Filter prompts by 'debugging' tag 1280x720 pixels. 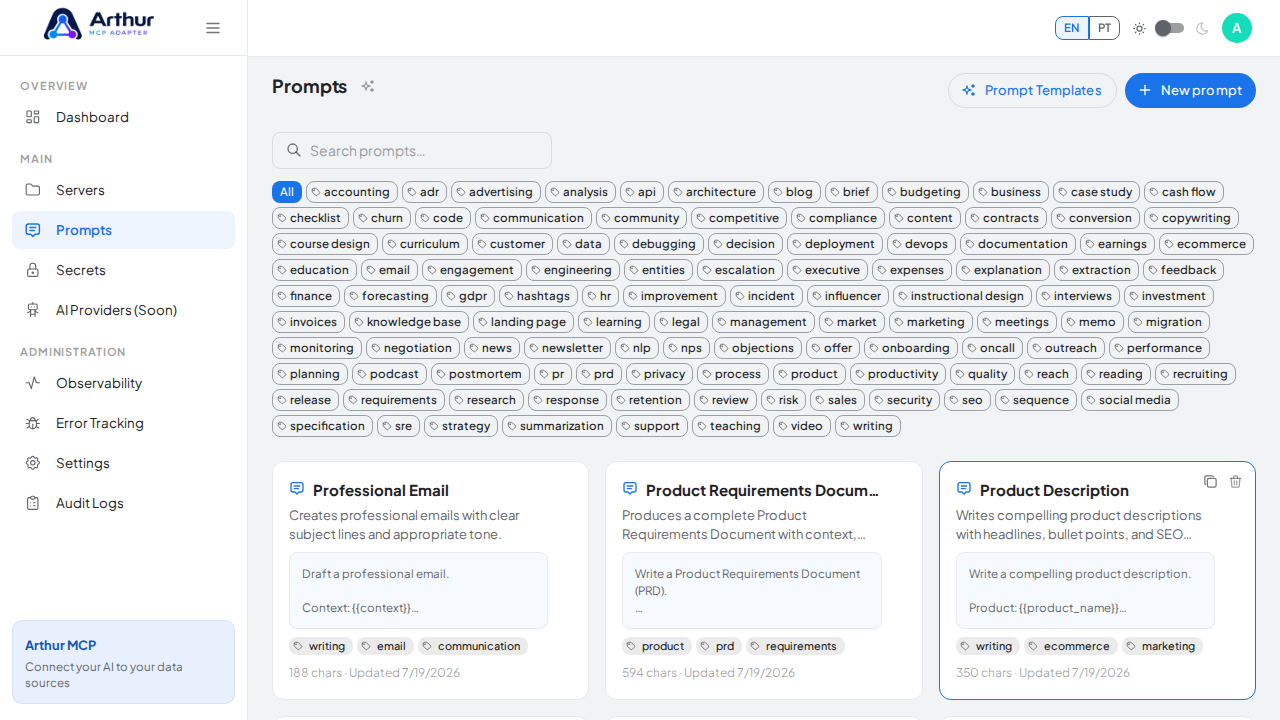pyautogui.click(x=659, y=244)
